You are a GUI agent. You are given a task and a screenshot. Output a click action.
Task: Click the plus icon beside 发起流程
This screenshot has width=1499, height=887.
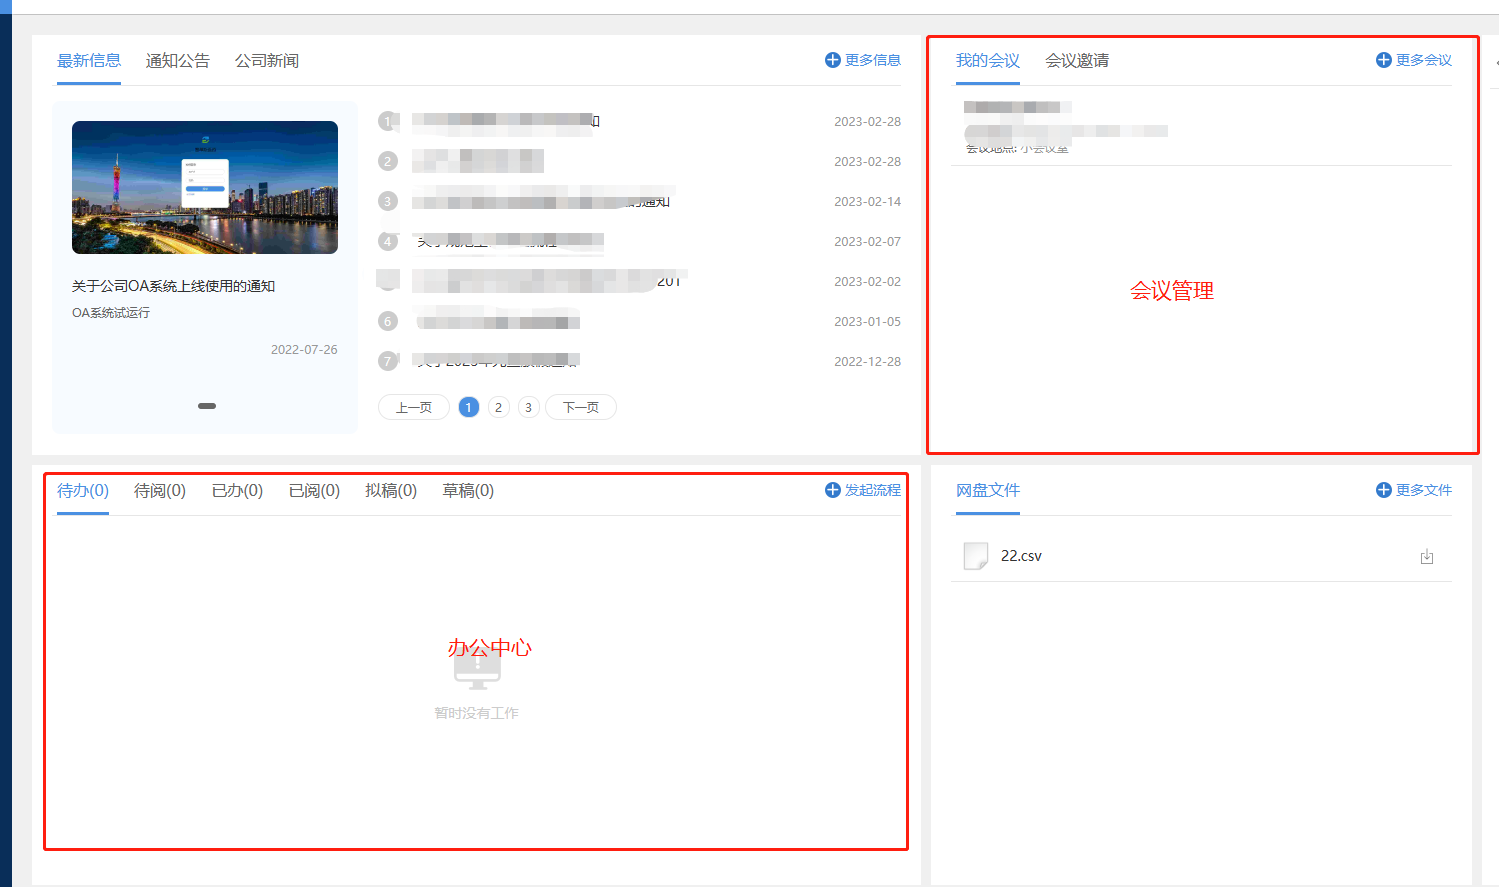[x=832, y=490]
